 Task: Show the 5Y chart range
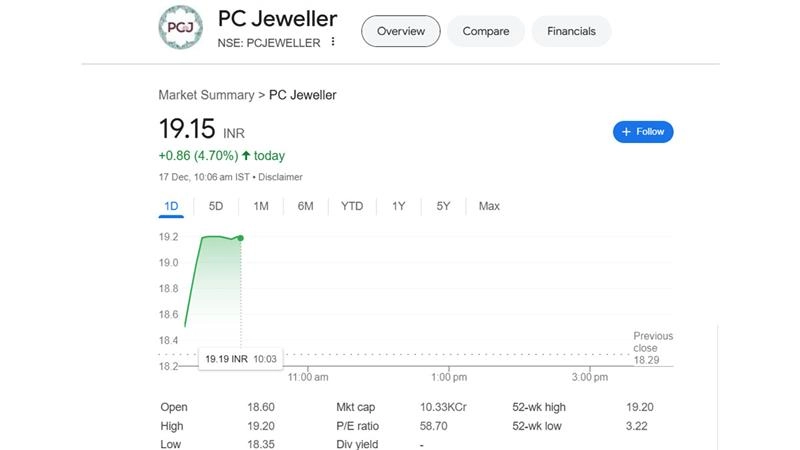[x=443, y=206]
